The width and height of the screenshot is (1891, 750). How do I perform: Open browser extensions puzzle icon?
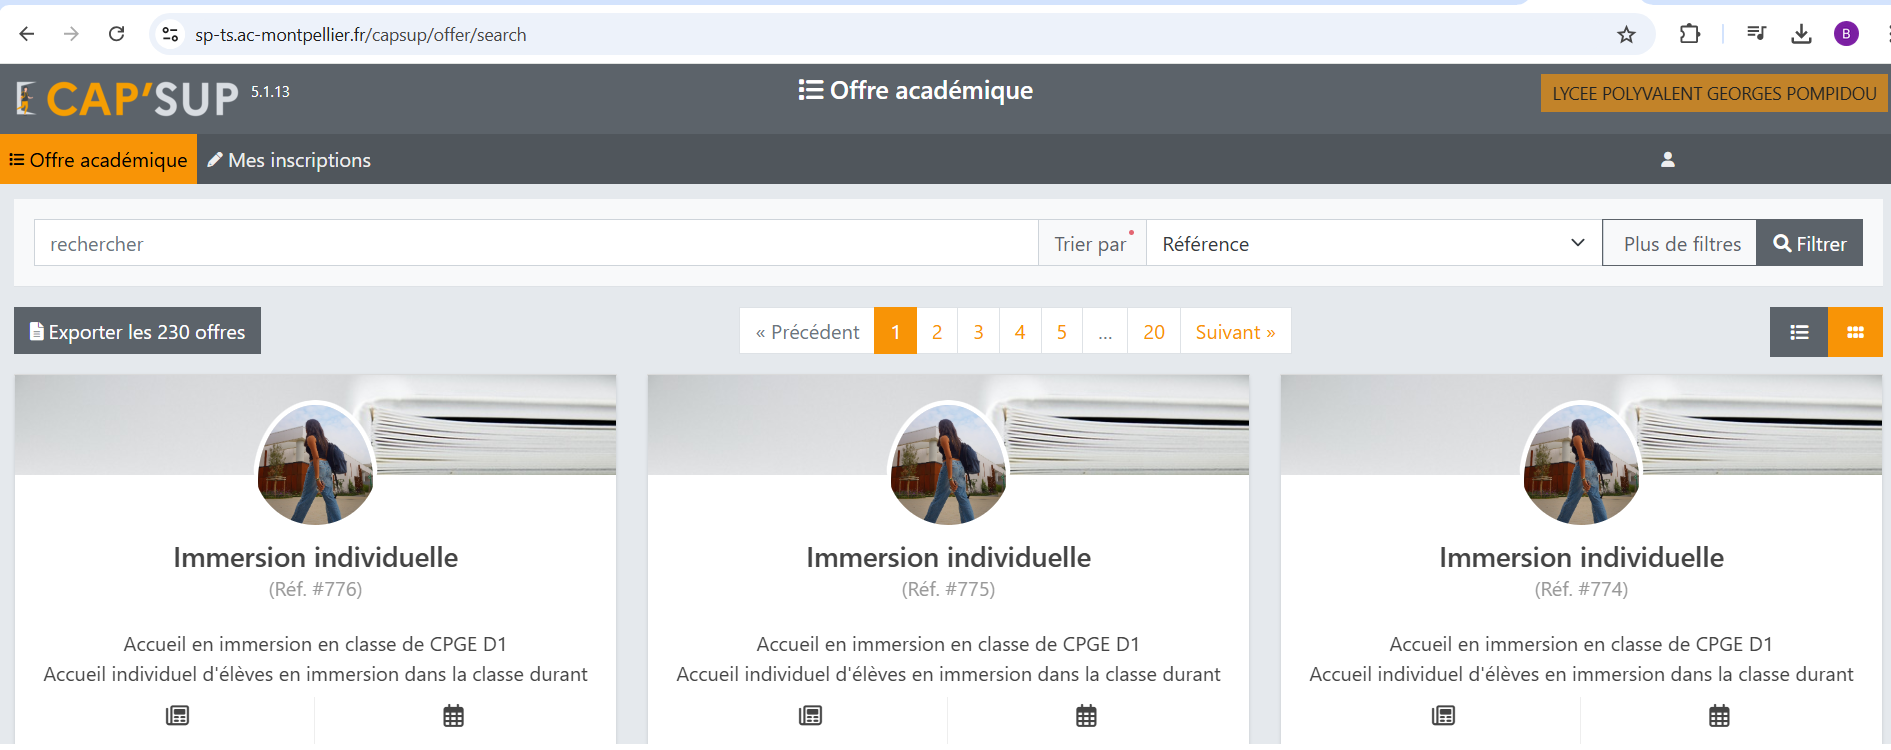[x=1689, y=34]
